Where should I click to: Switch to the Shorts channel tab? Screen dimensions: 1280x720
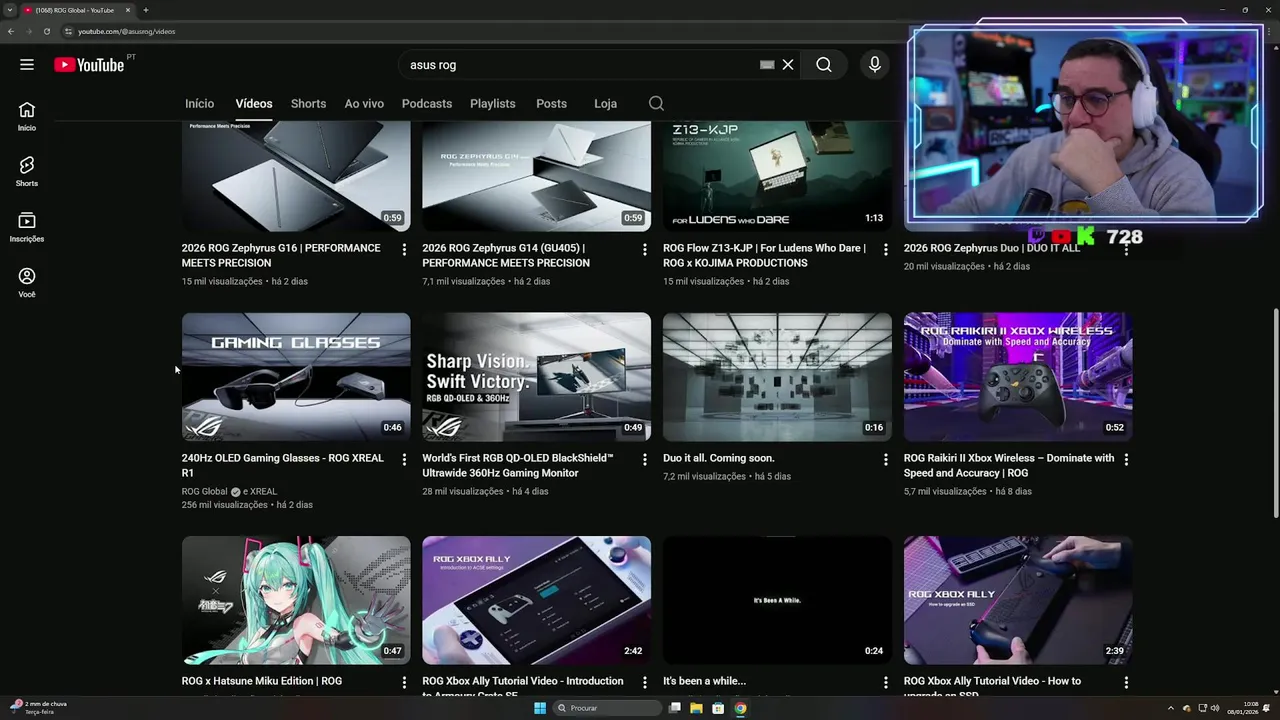(308, 103)
